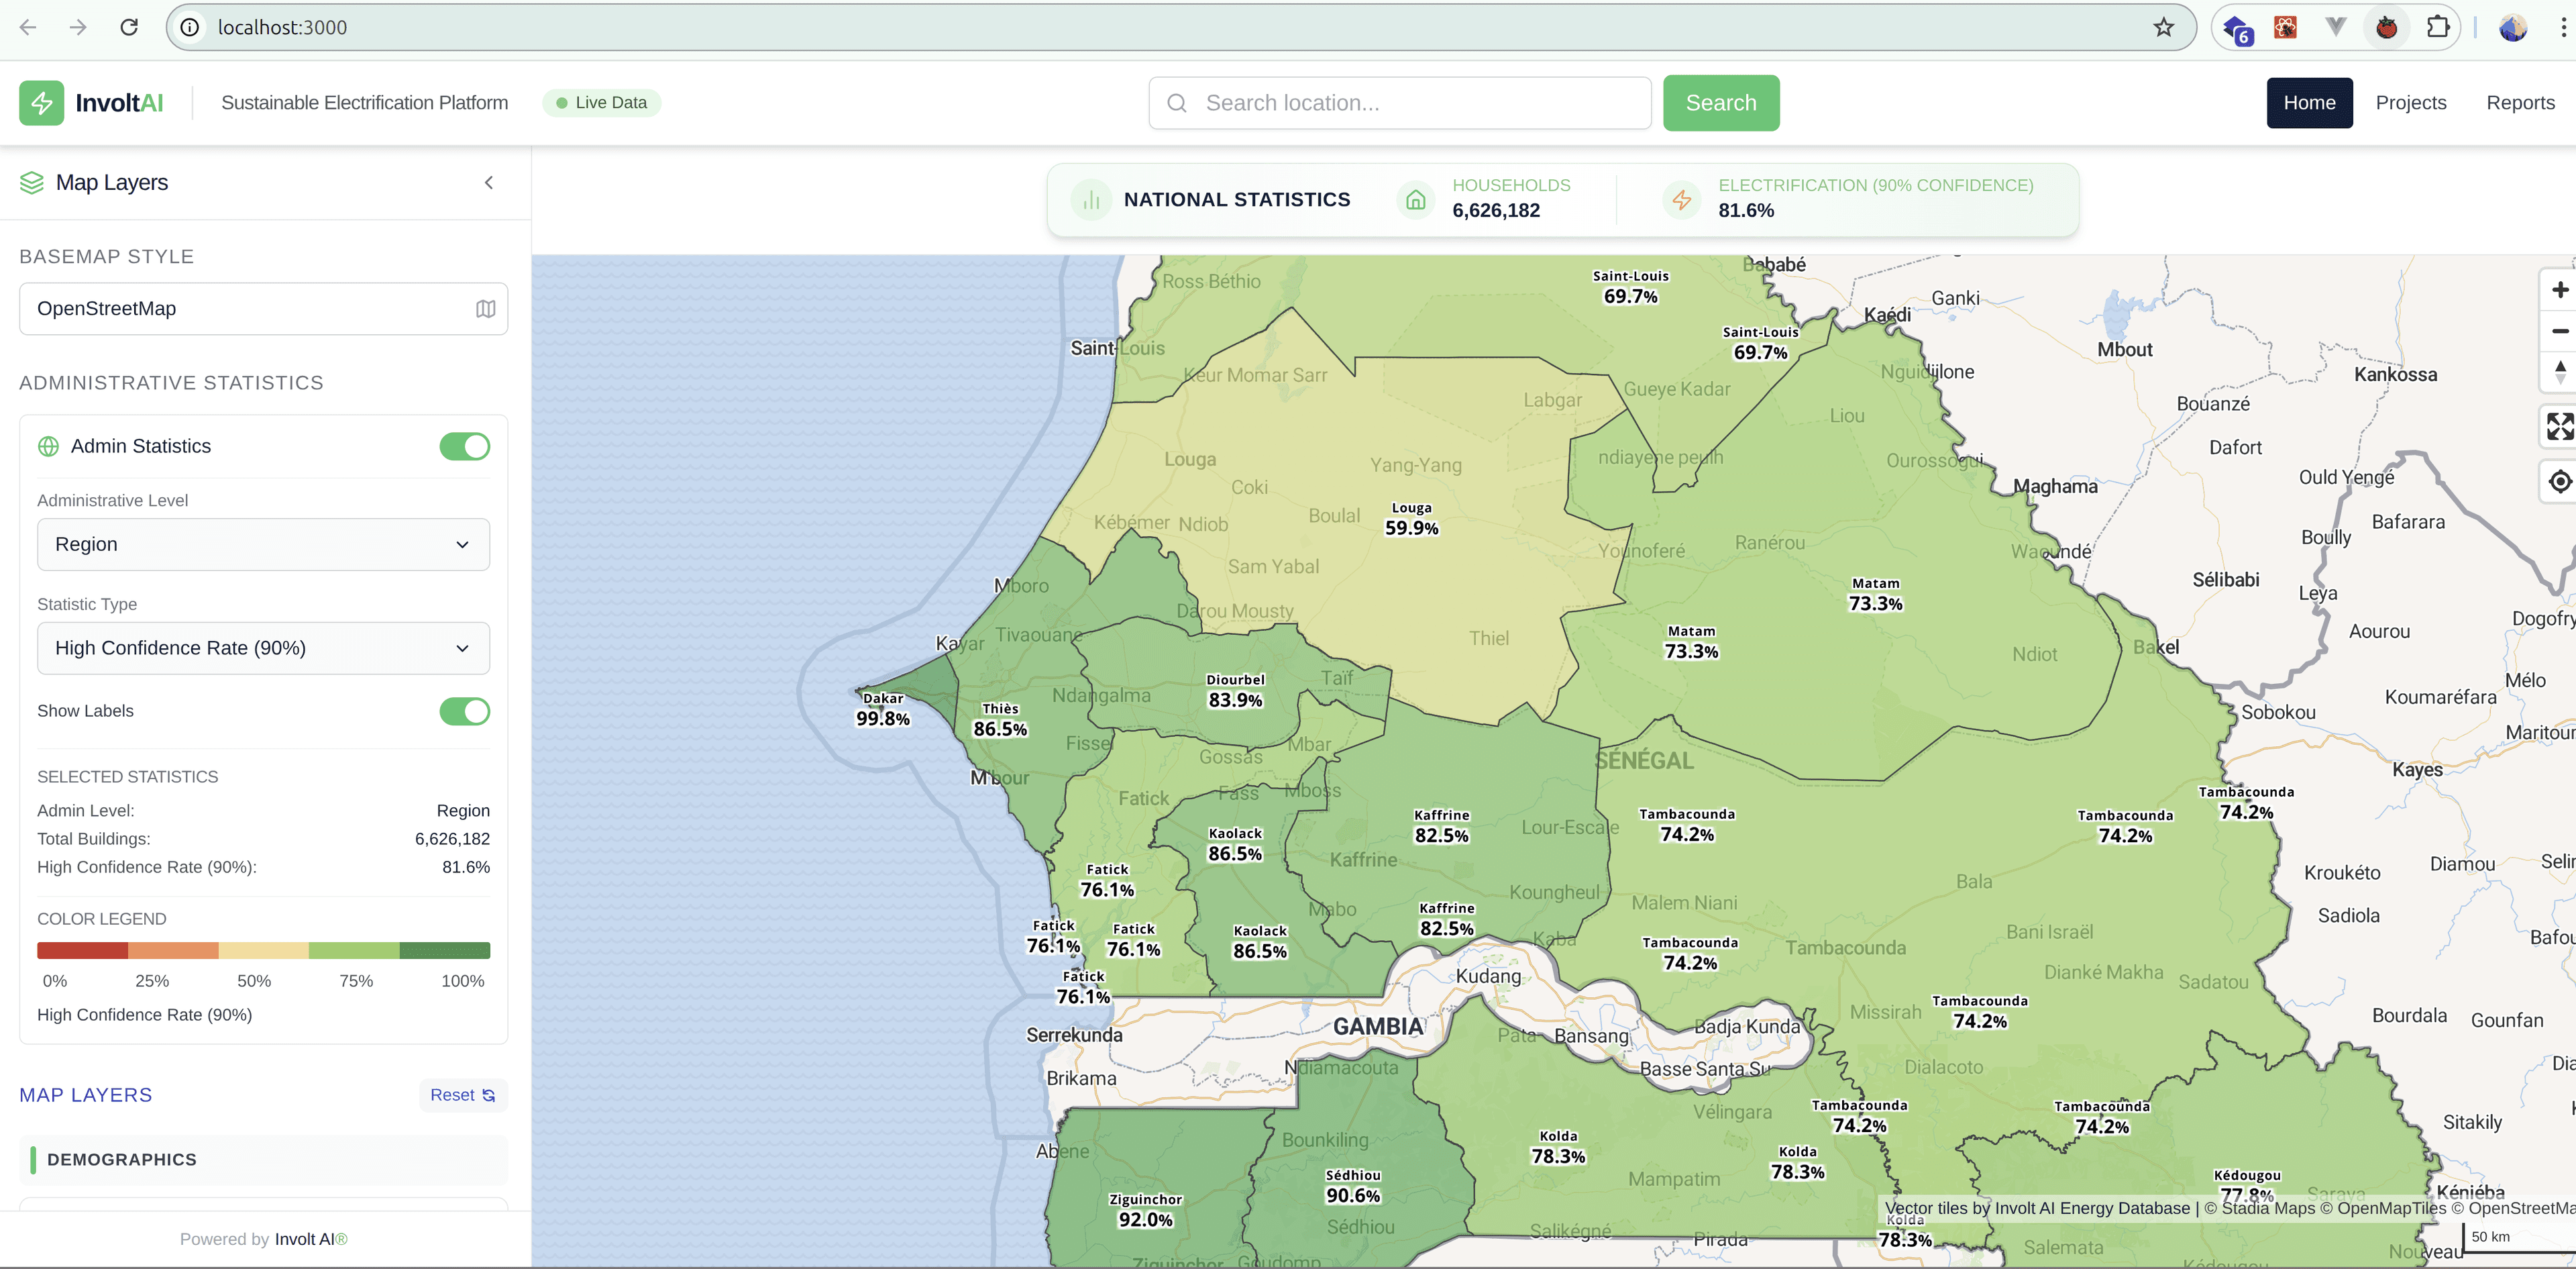
Task: Click the 81.6% national electrification value
Action: click(1746, 211)
